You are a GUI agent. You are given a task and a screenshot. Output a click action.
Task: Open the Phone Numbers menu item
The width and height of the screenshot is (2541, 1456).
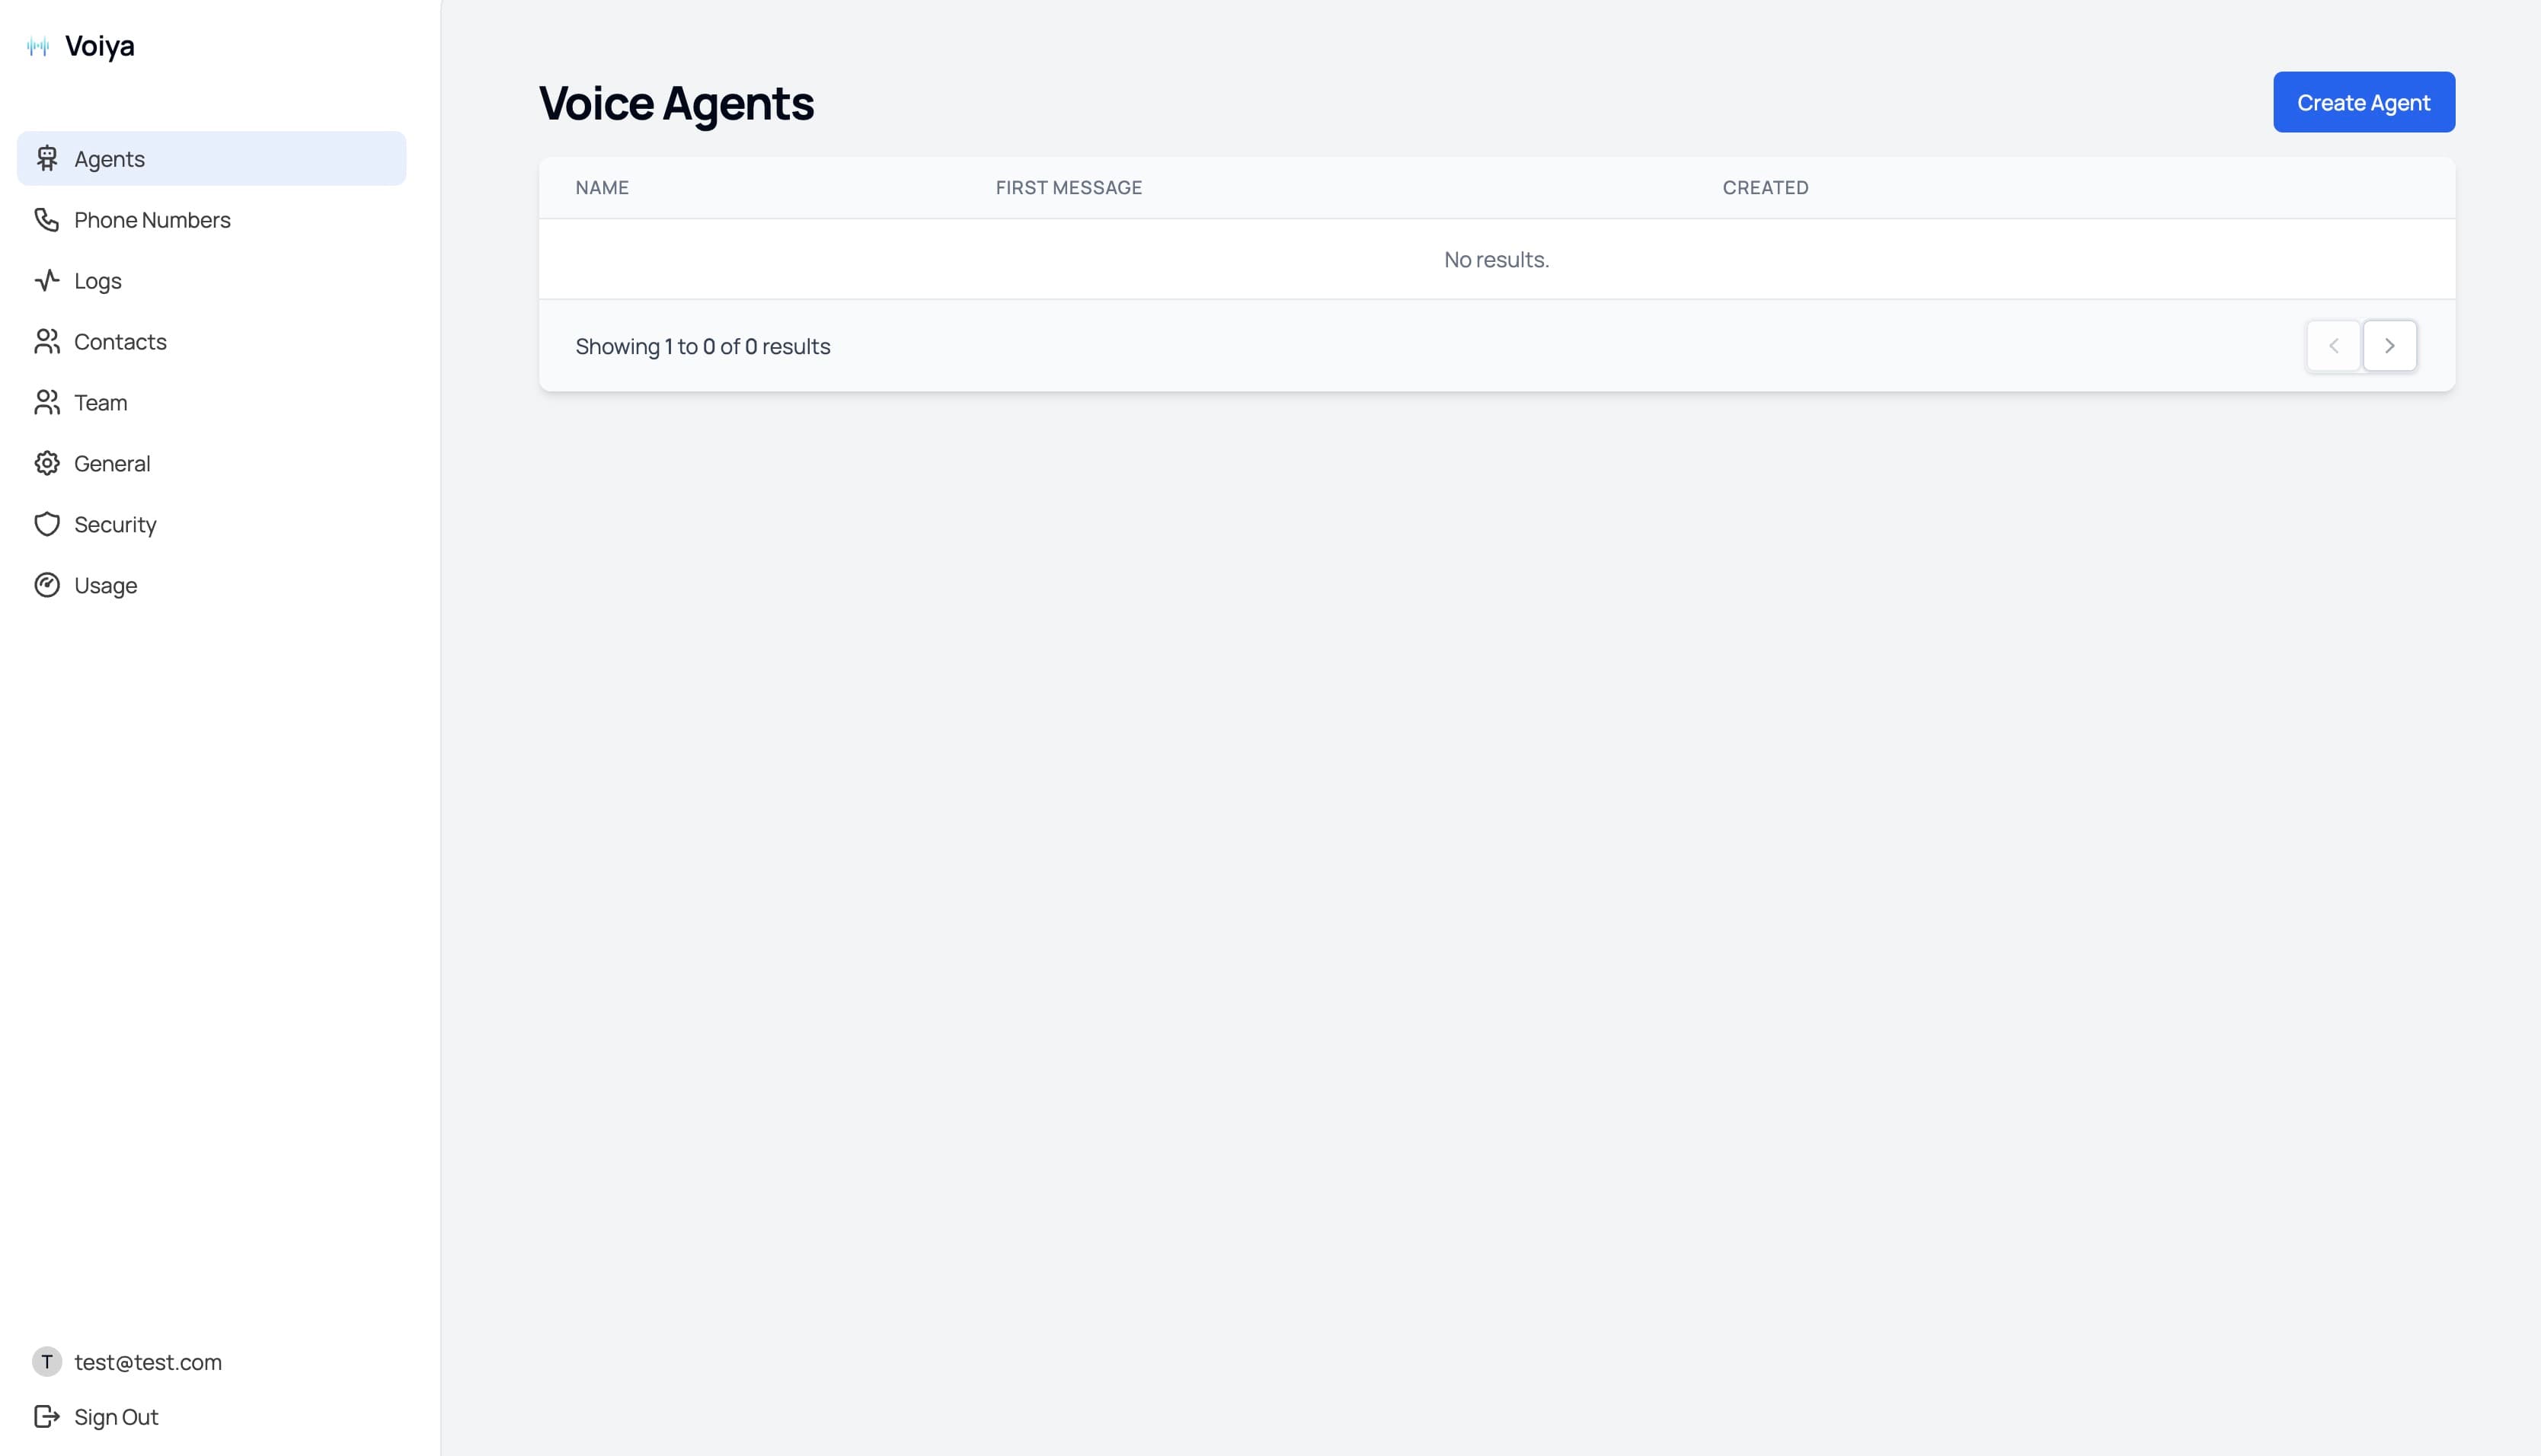(212, 219)
